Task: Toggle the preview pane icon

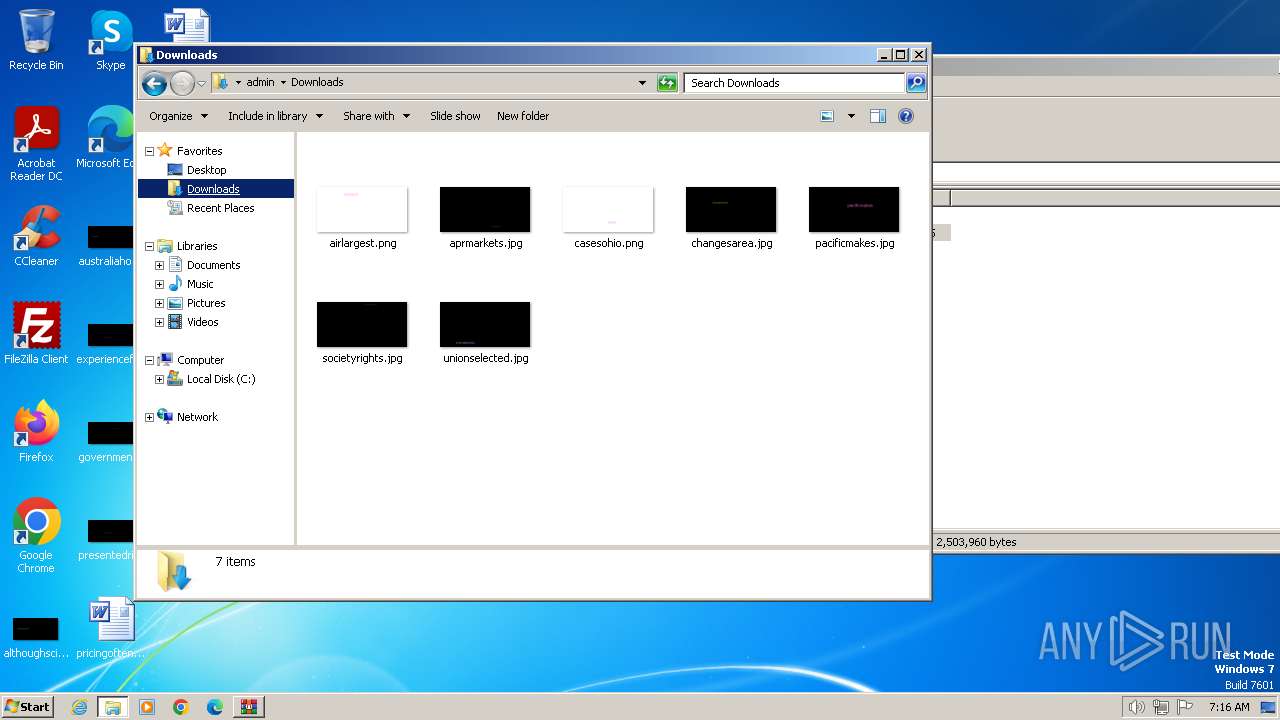Action: coord(878,116)
